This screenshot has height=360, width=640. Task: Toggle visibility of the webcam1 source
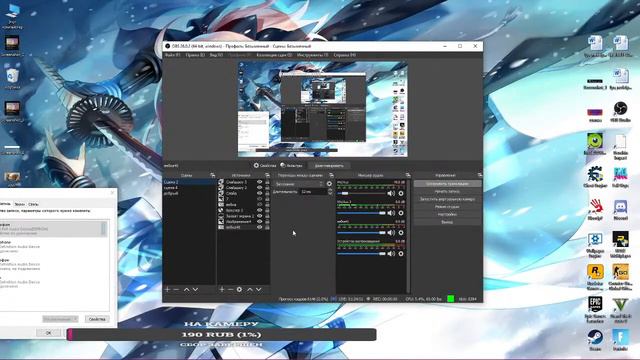(259, 227)
